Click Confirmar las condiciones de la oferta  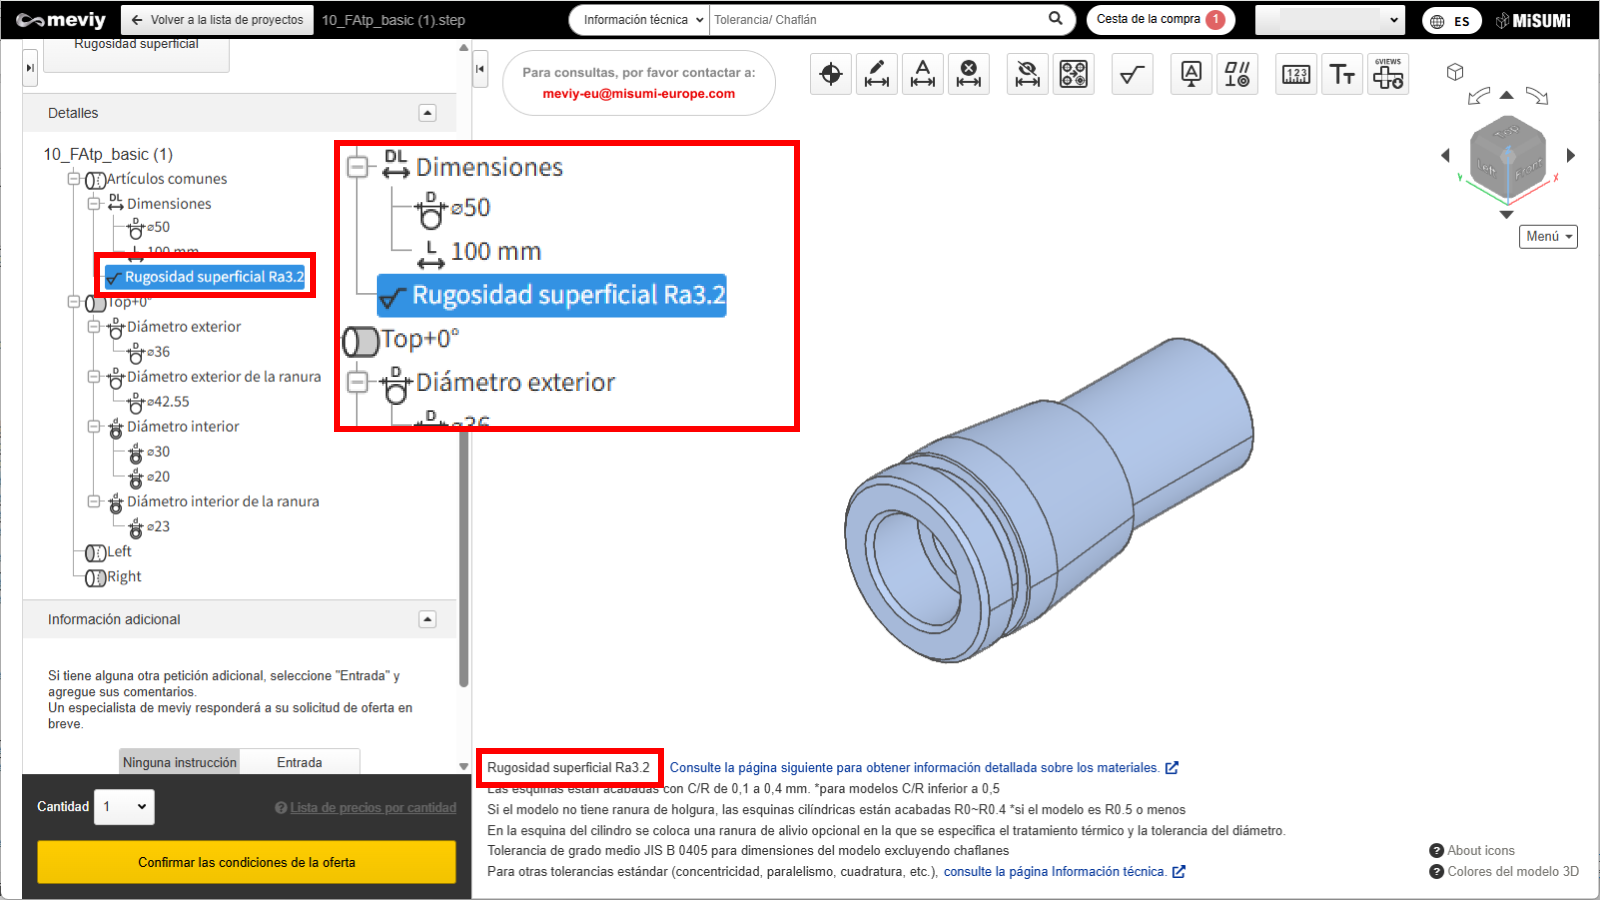coord(246,862)
